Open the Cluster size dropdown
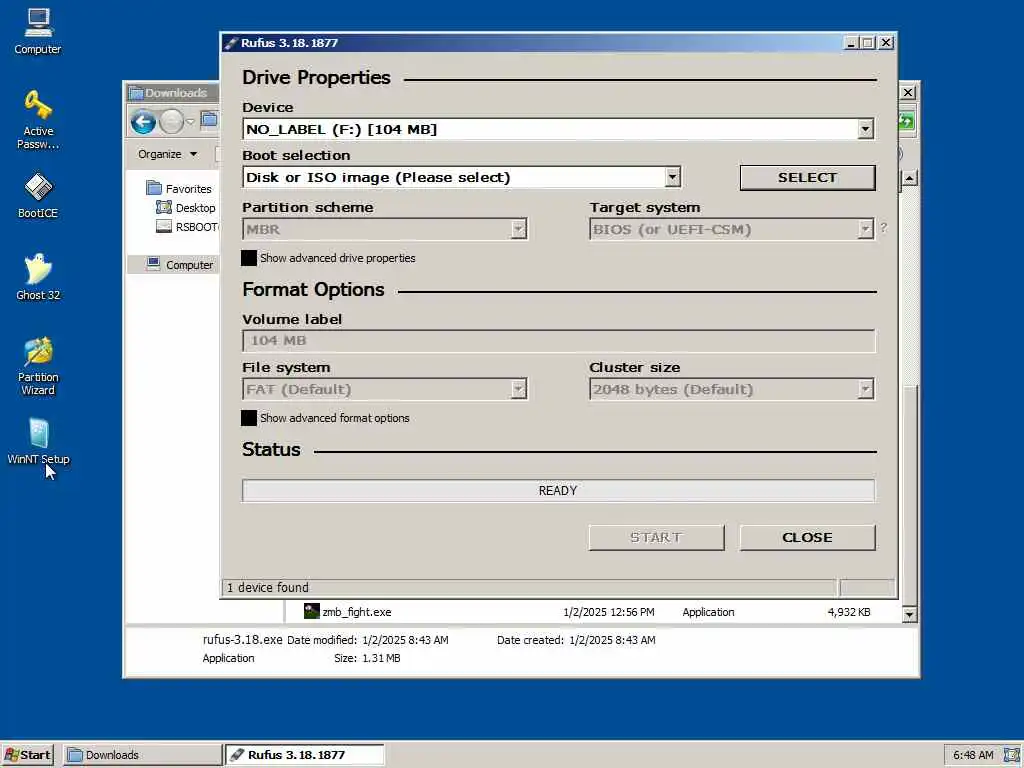The image size is (1024, 768). (x=865, y=389)
